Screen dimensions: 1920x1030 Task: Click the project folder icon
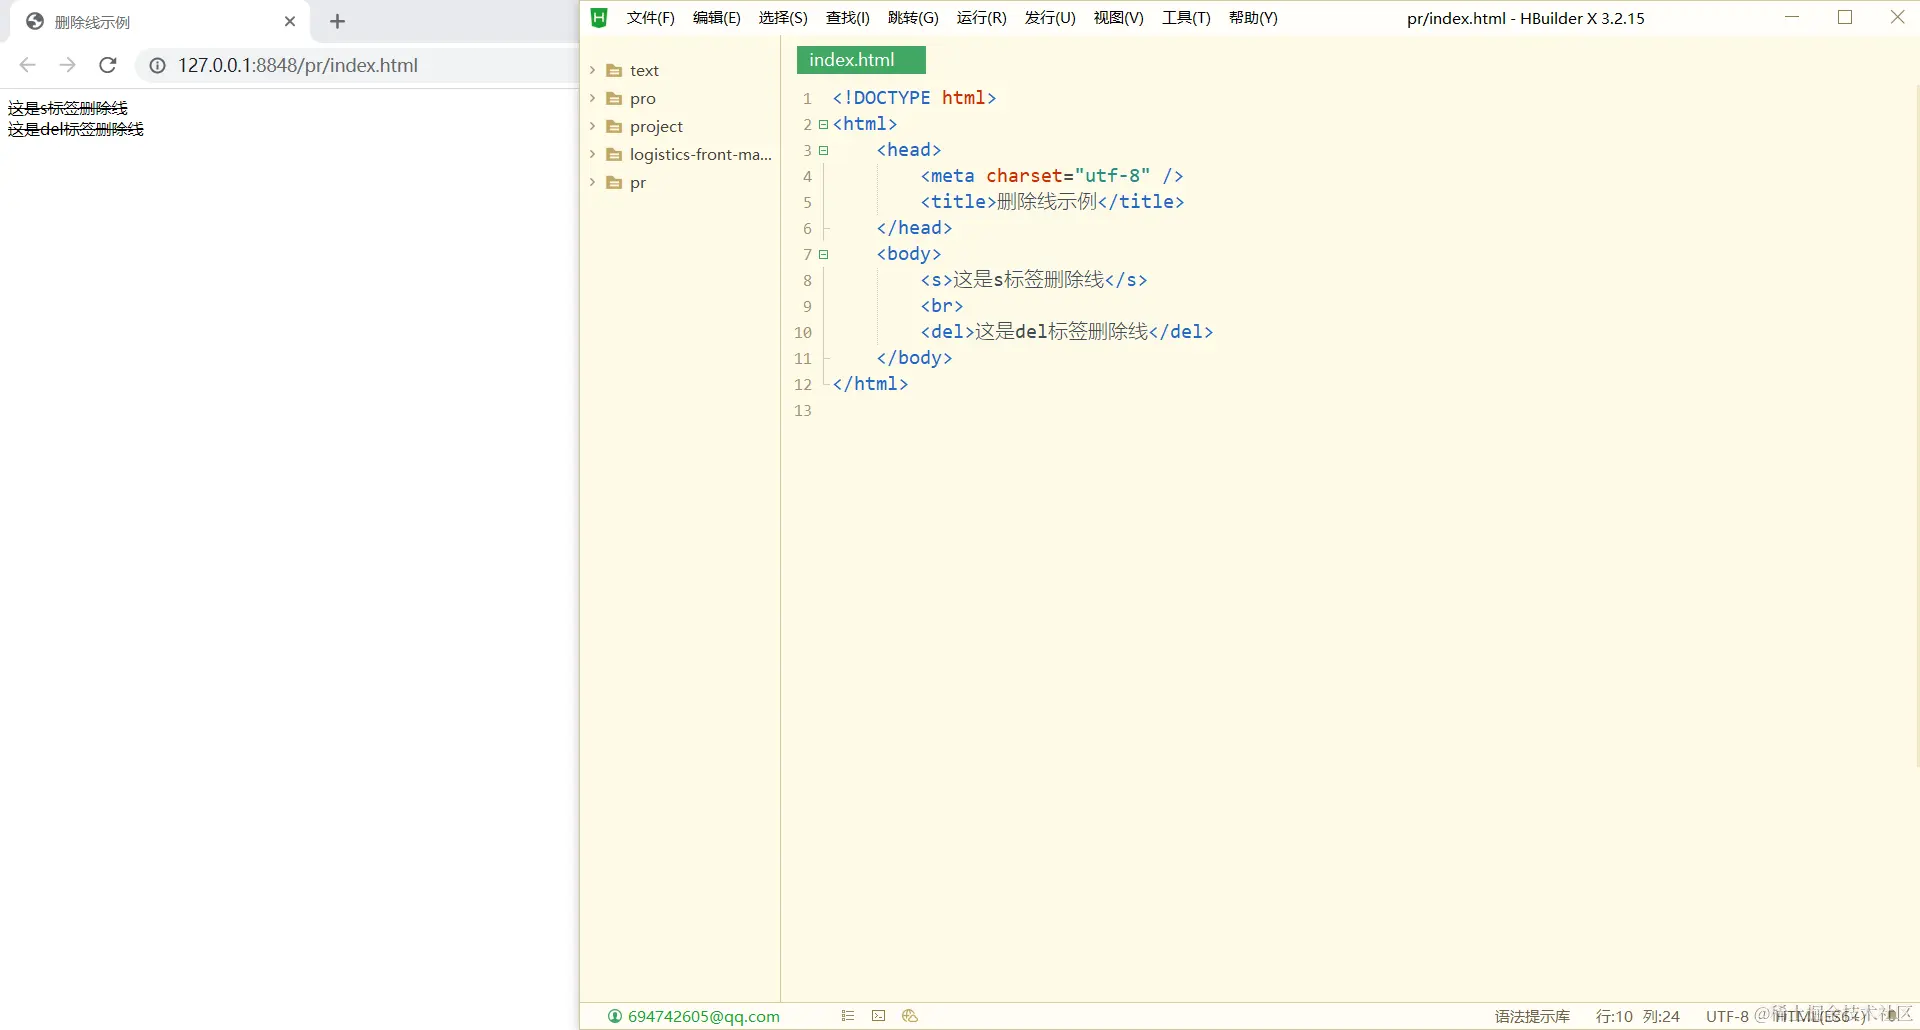click(x=614, y=127)
